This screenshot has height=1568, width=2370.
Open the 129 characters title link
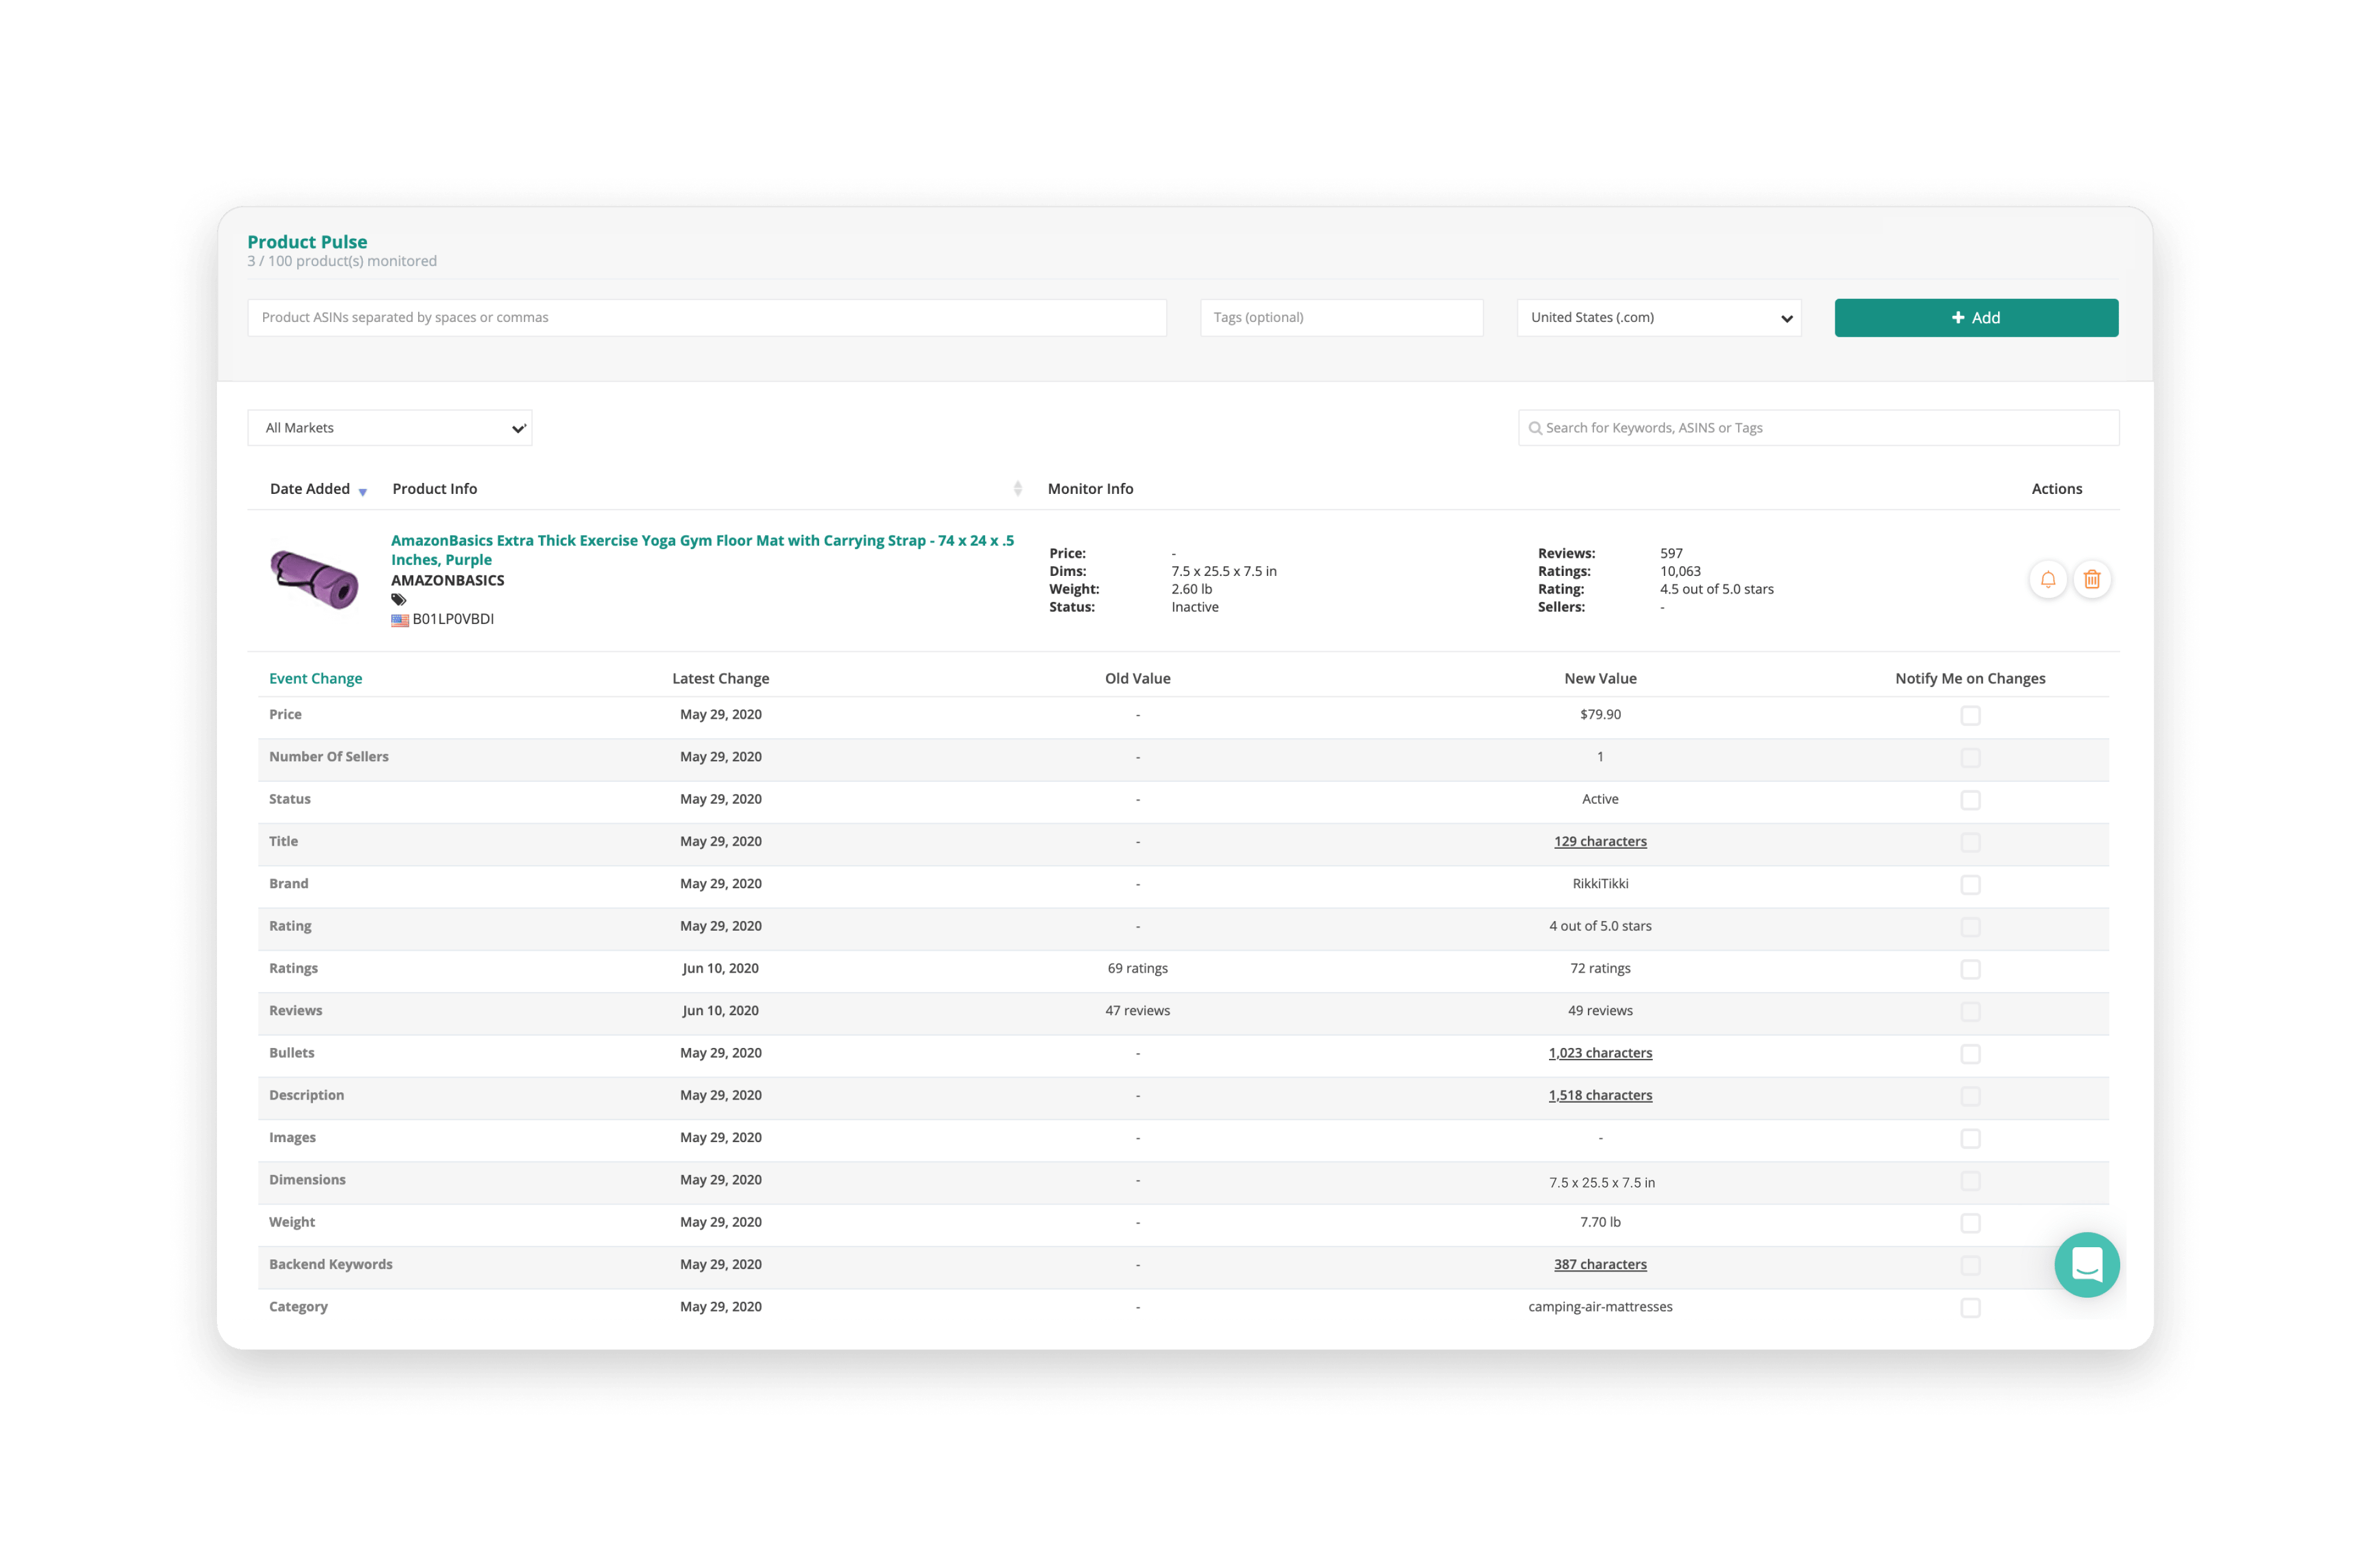[x=1599, y=841]
